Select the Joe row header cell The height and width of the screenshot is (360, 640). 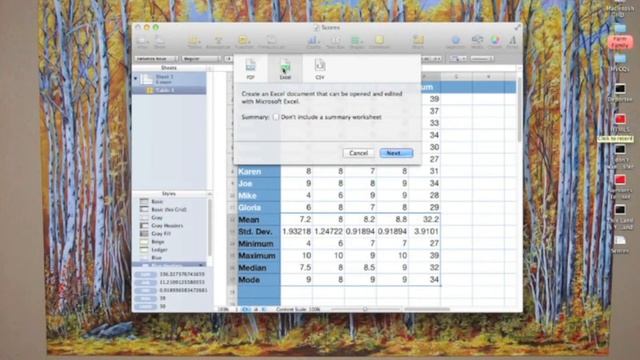pyautogui.click(x=259, y=184)
